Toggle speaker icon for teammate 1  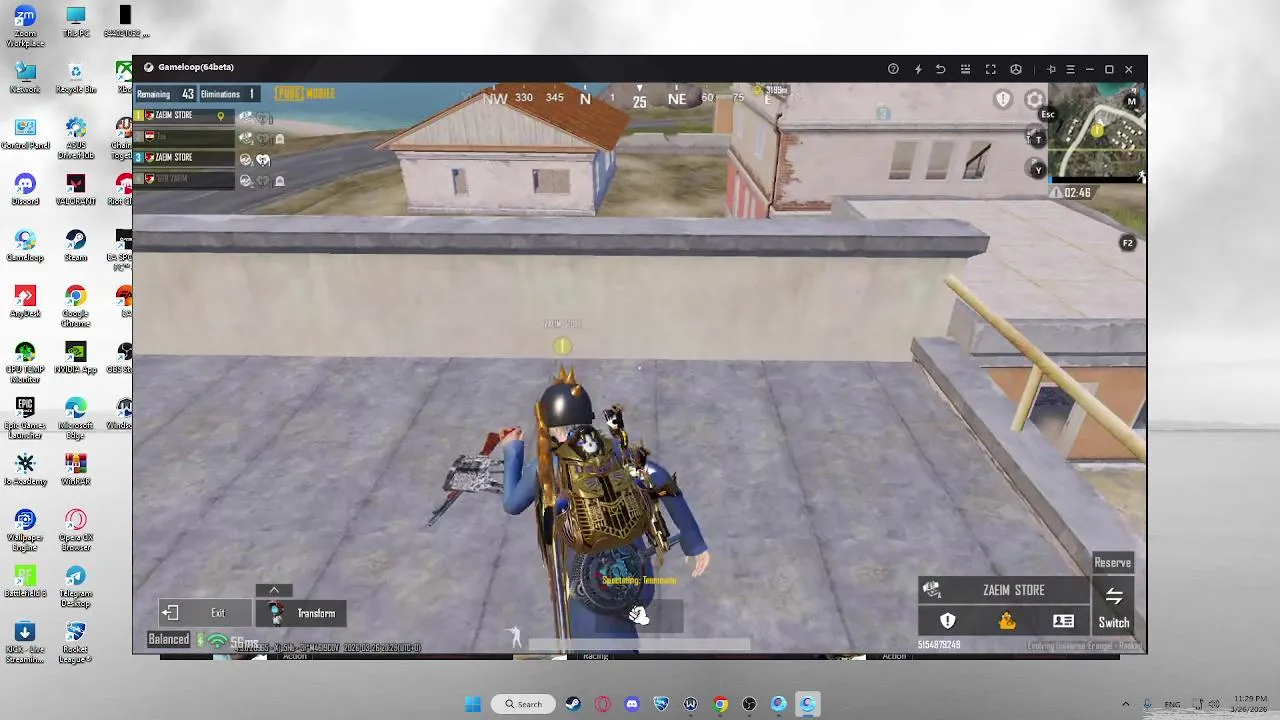pyautogui.click(x=246, y=117)
